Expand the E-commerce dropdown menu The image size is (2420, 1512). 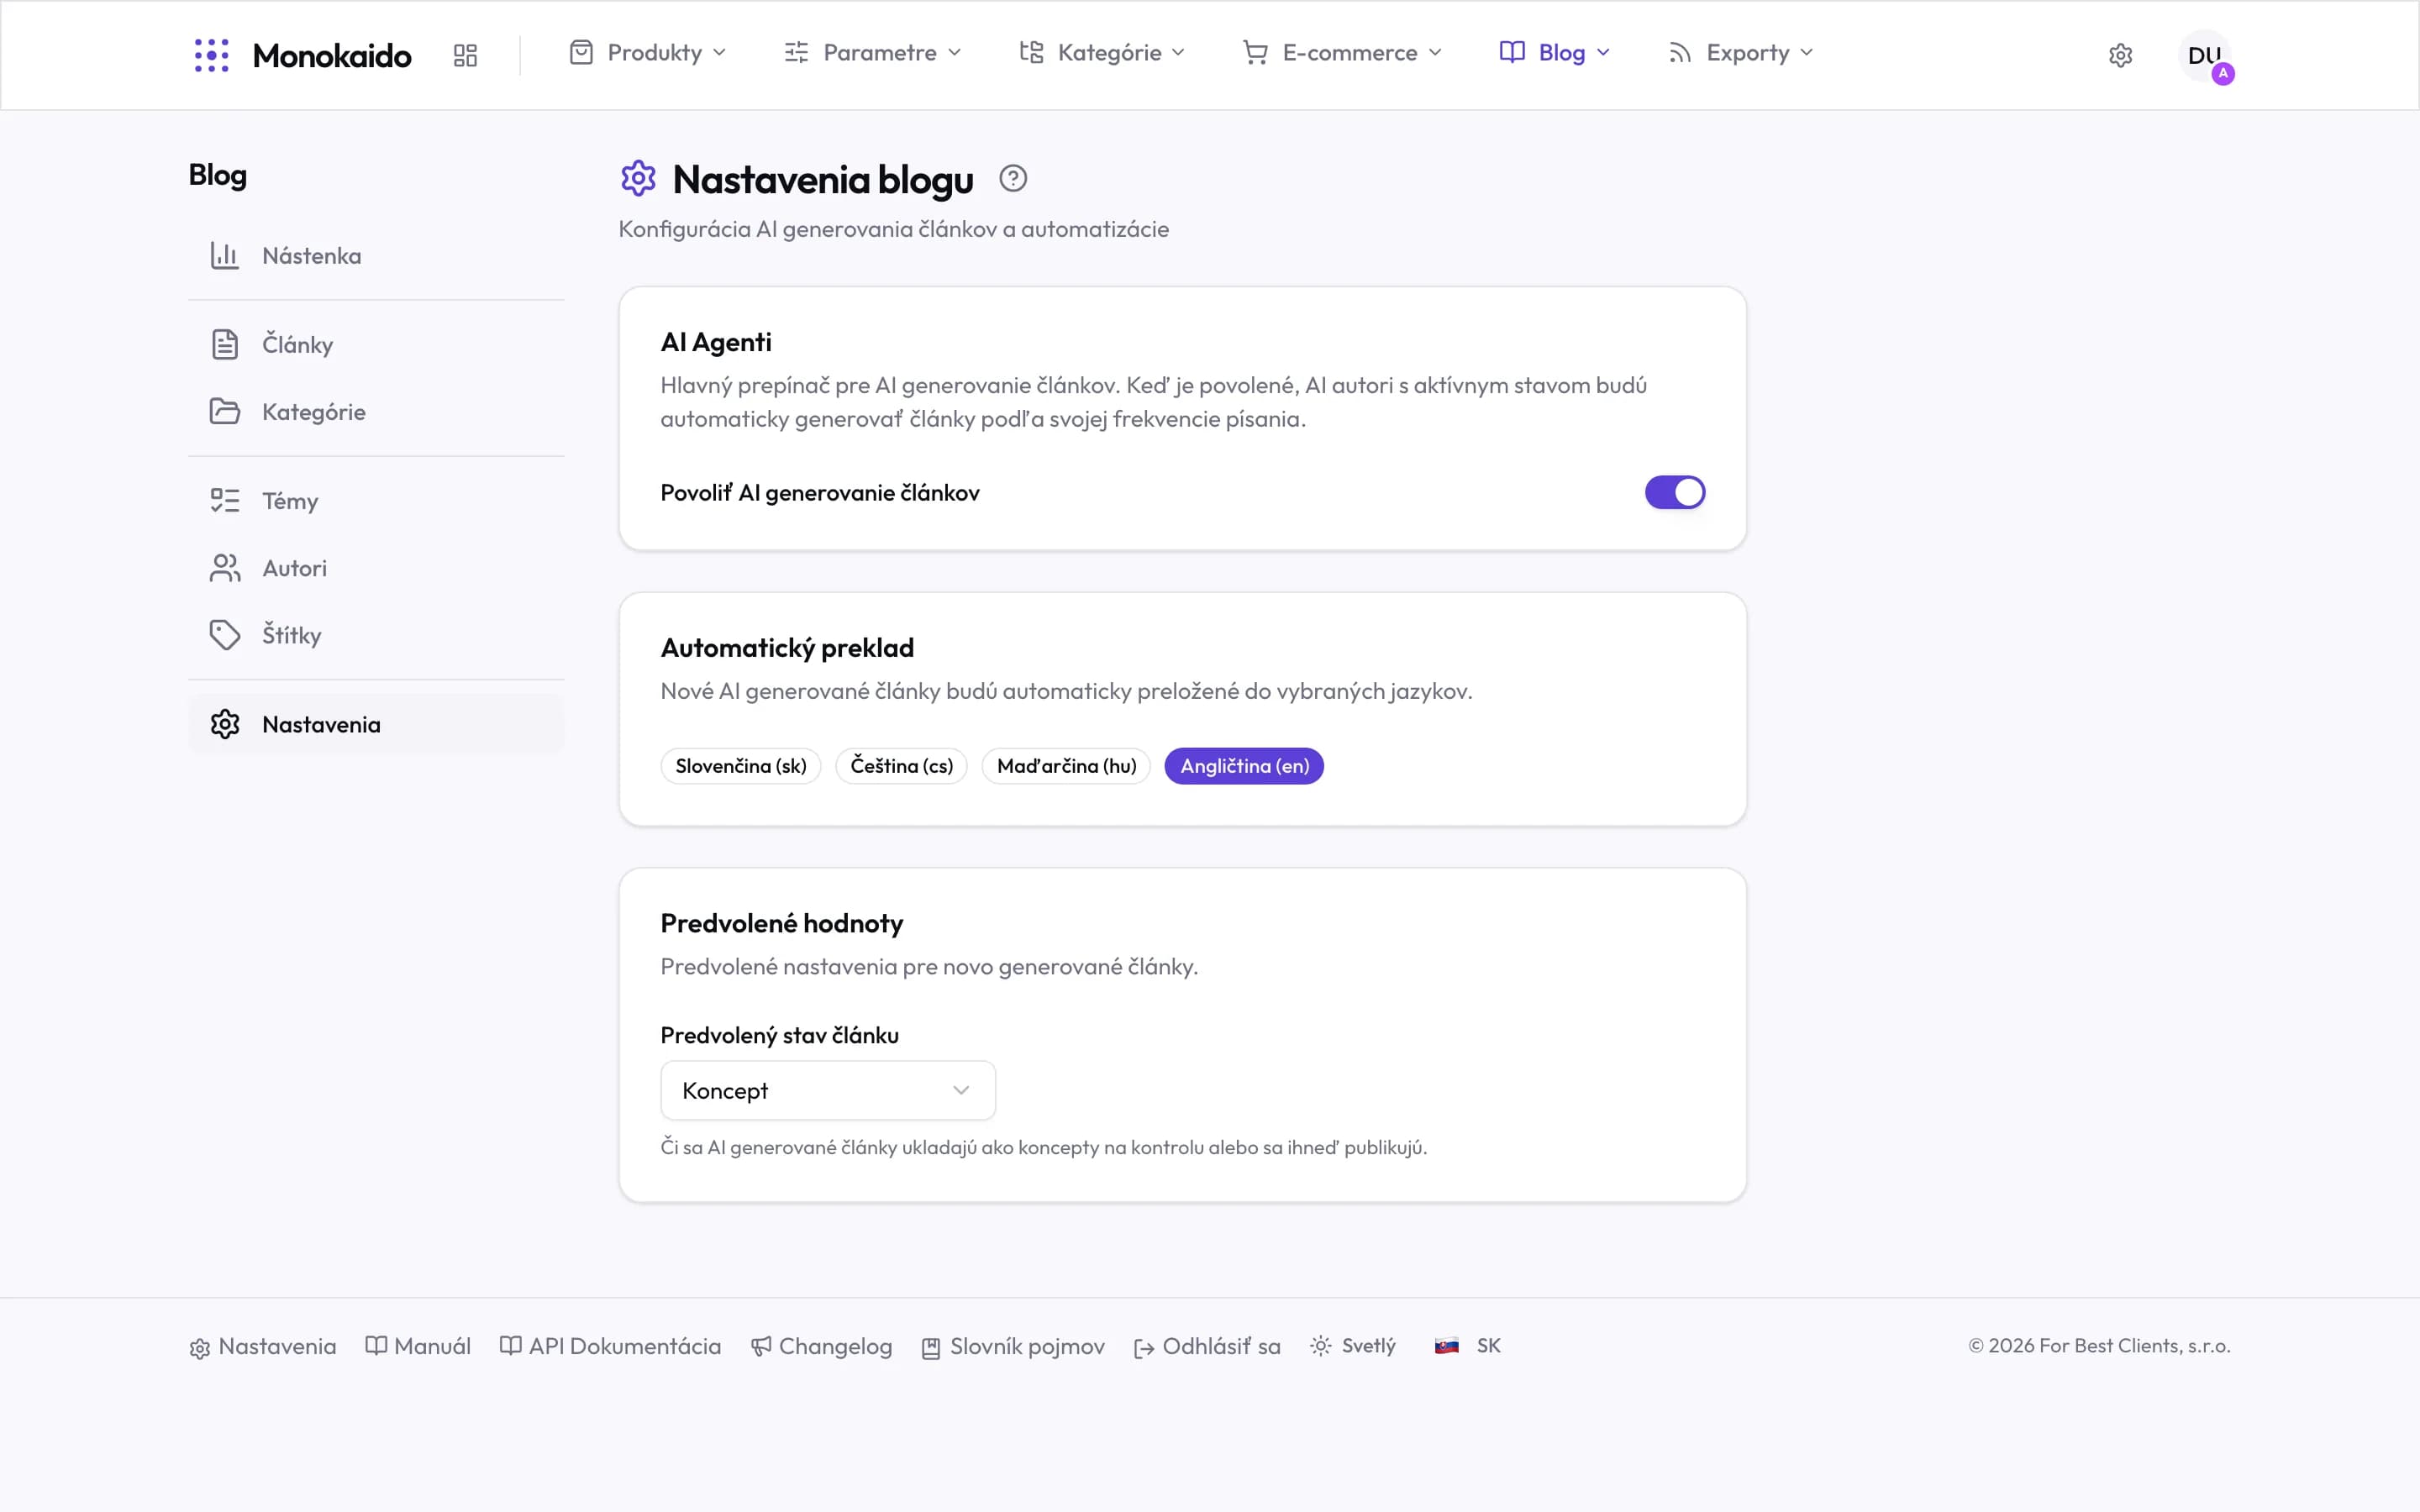click(1342, 53)
